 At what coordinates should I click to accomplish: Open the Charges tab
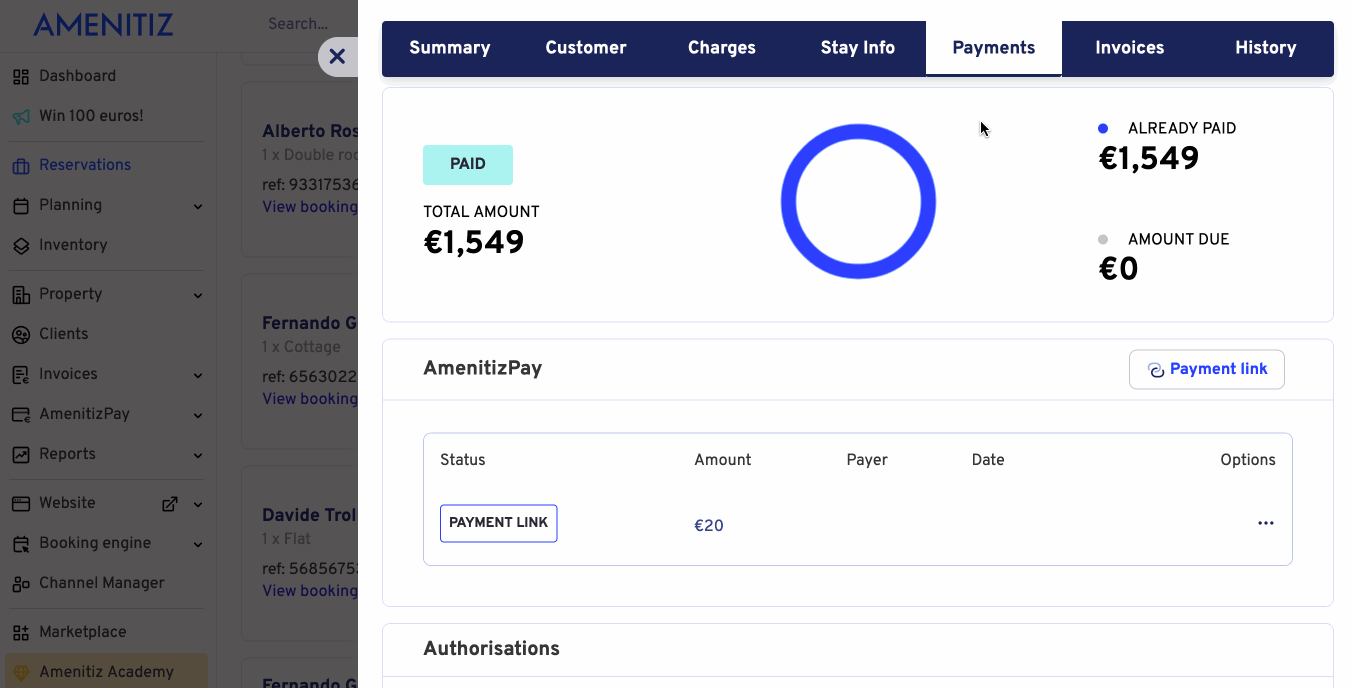722,48
